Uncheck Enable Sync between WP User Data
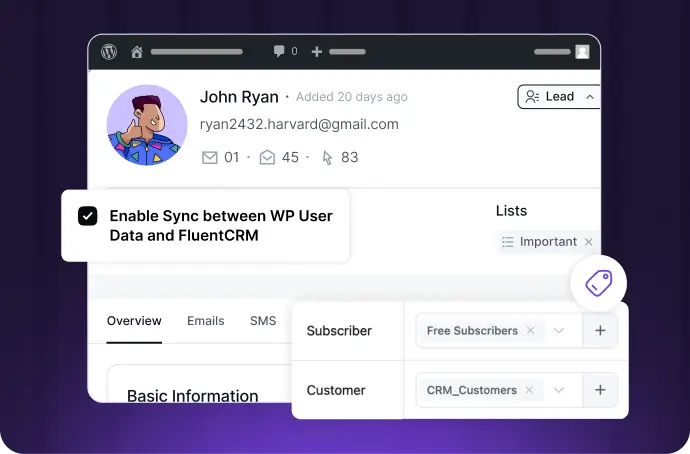690x454 pixels. pos(88,216)
